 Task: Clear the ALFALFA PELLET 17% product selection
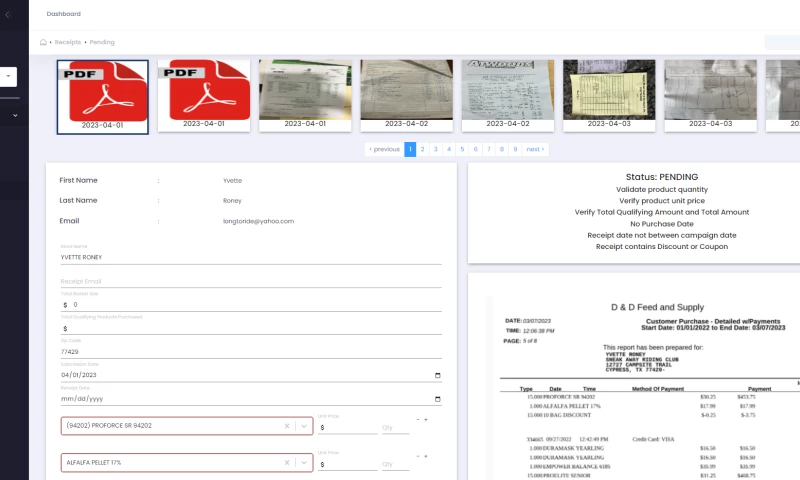coord(287,463)
